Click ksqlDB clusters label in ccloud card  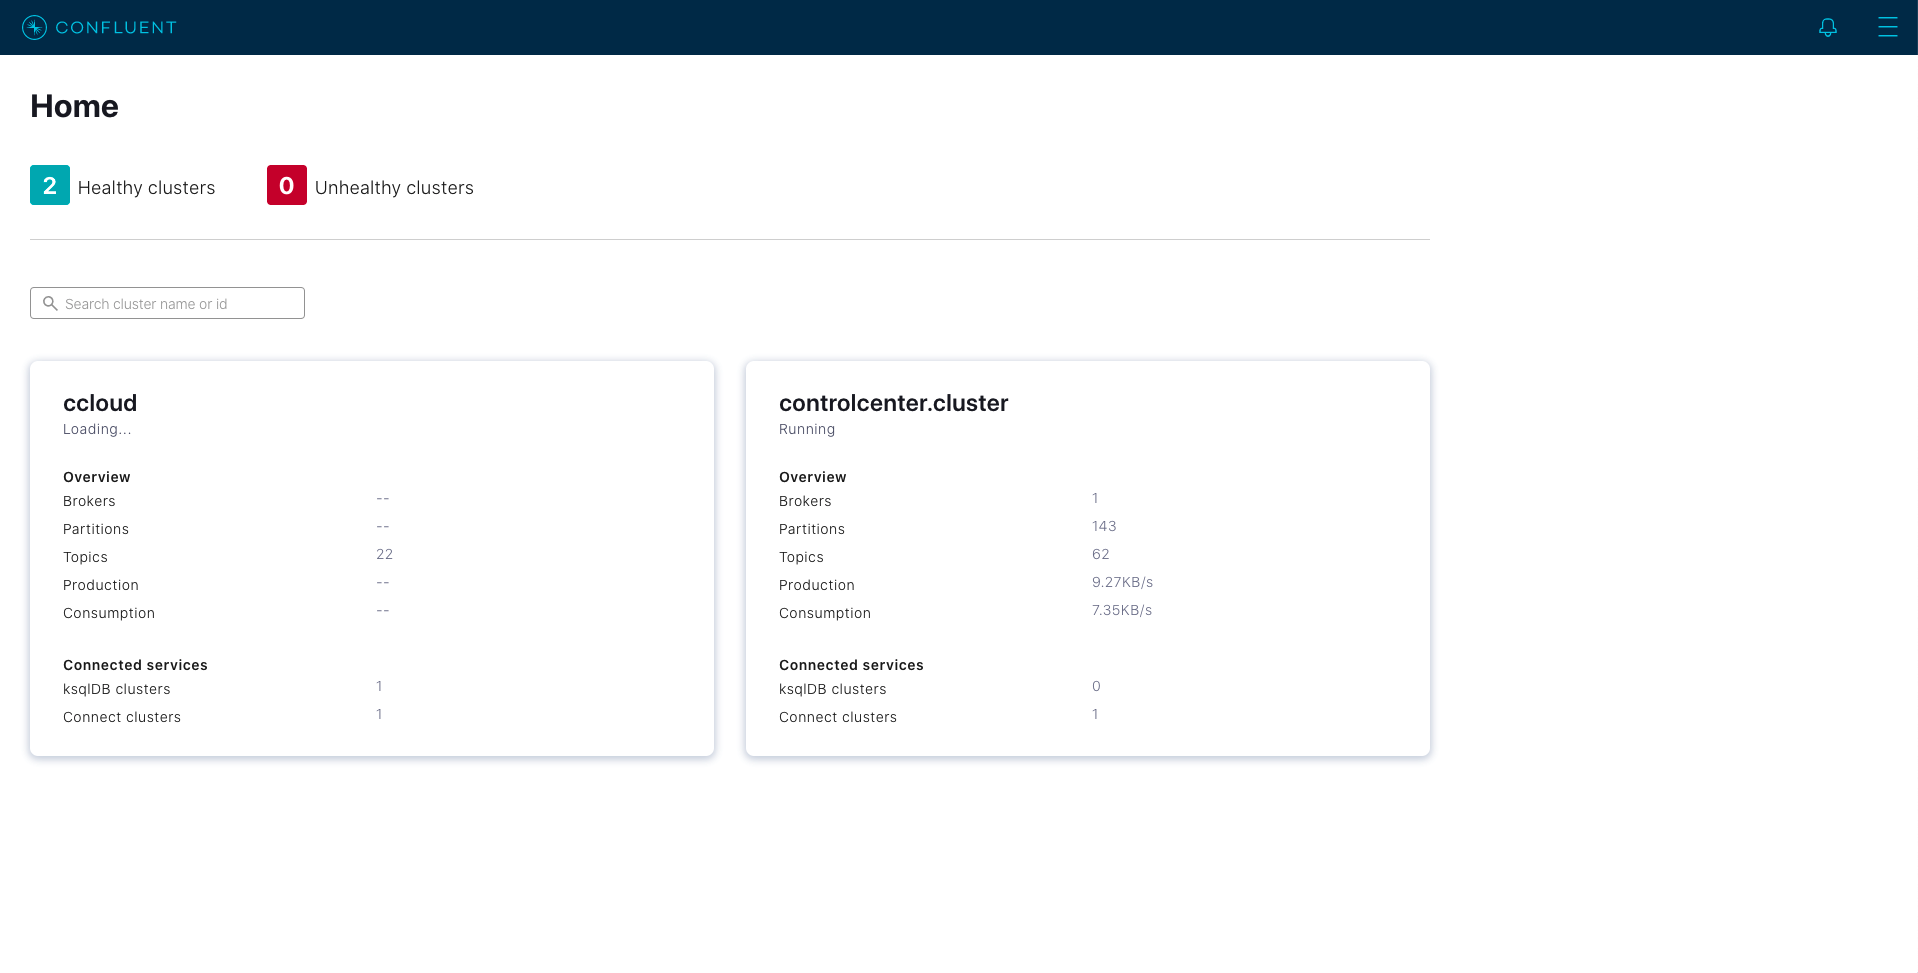(x=117, y=689)
